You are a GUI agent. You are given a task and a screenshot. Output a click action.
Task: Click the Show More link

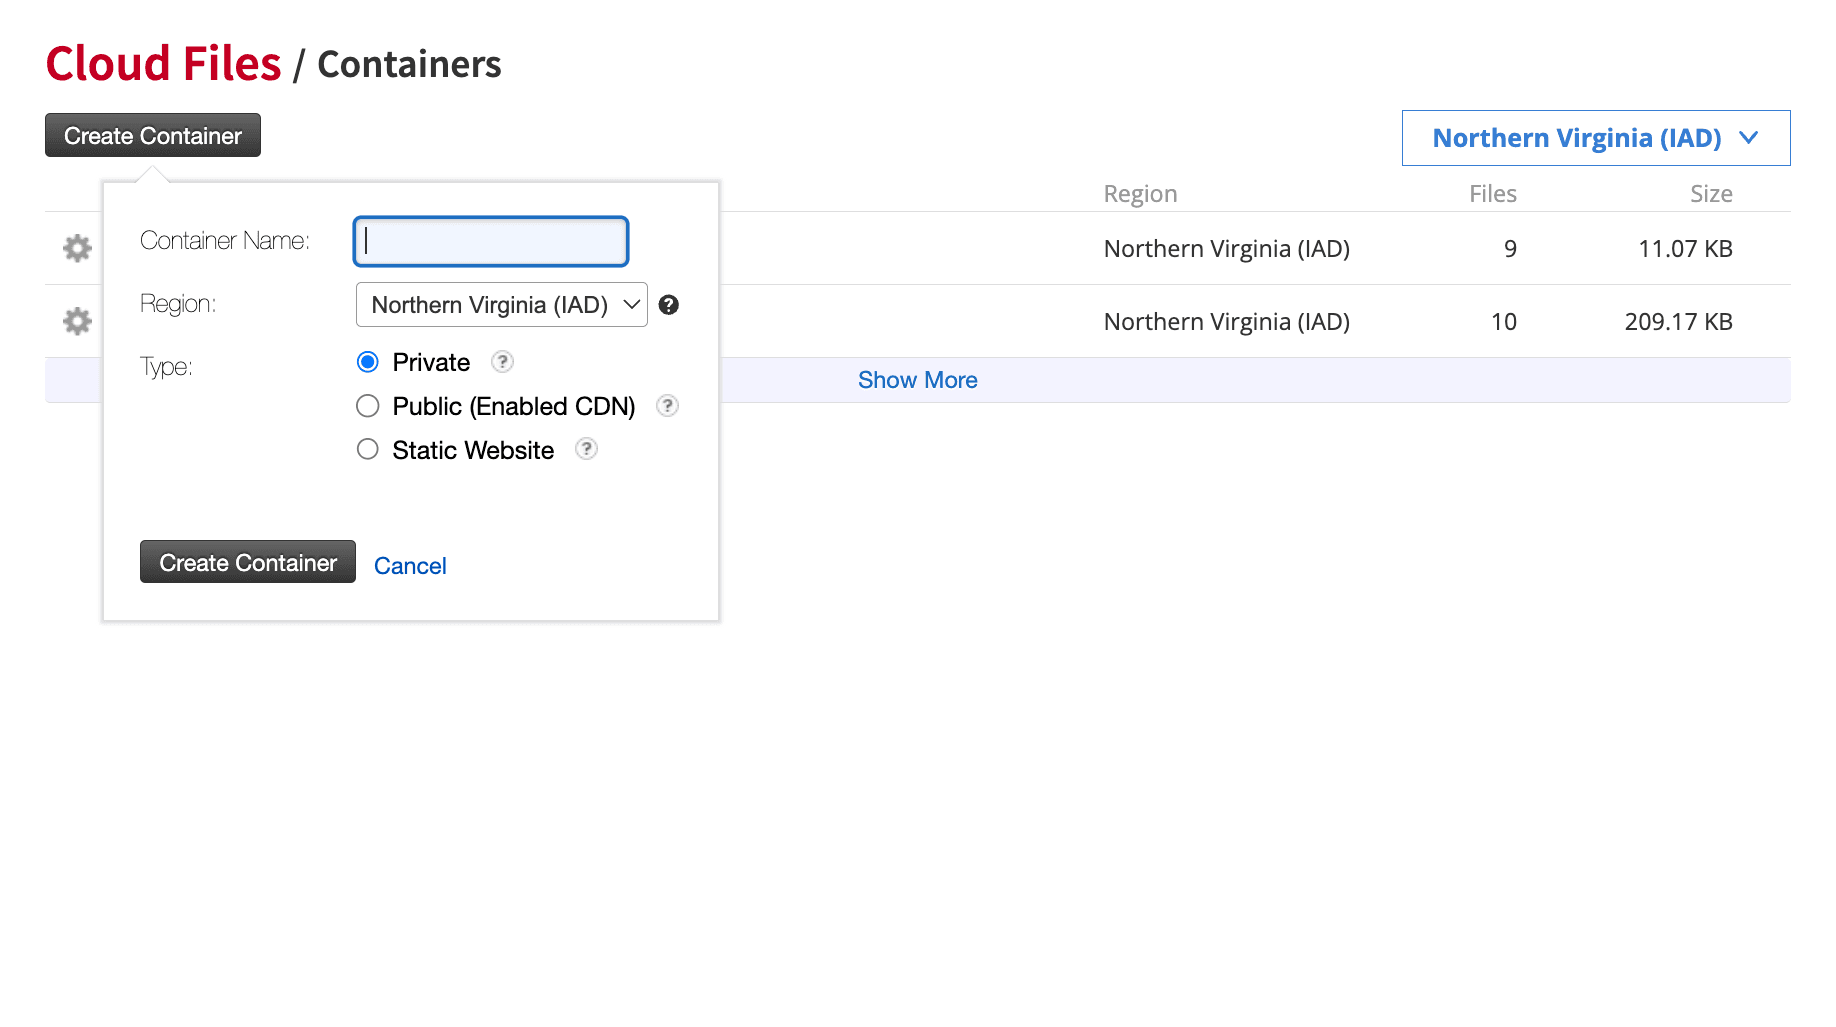(917, 380)
